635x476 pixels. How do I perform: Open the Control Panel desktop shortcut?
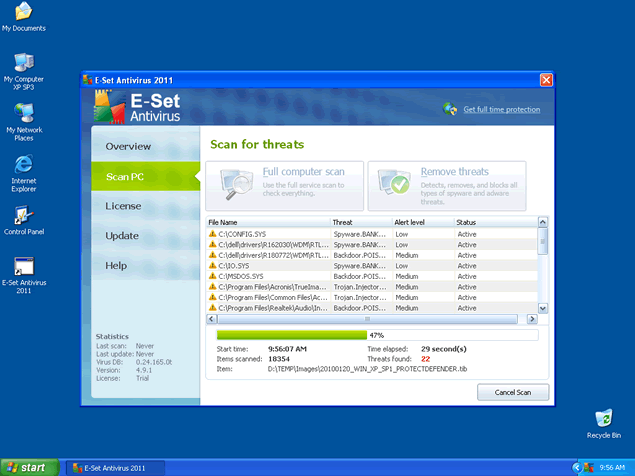[23, 215]
